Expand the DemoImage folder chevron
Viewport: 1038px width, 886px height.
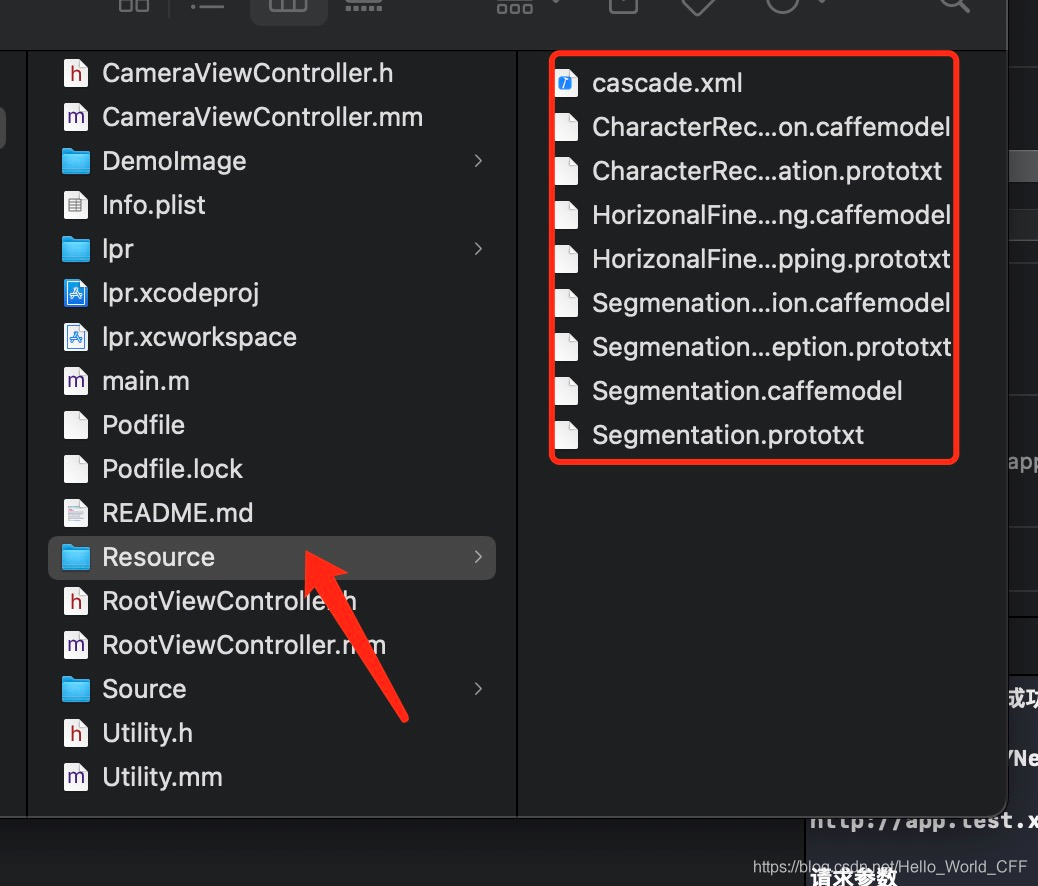(478, 161)
